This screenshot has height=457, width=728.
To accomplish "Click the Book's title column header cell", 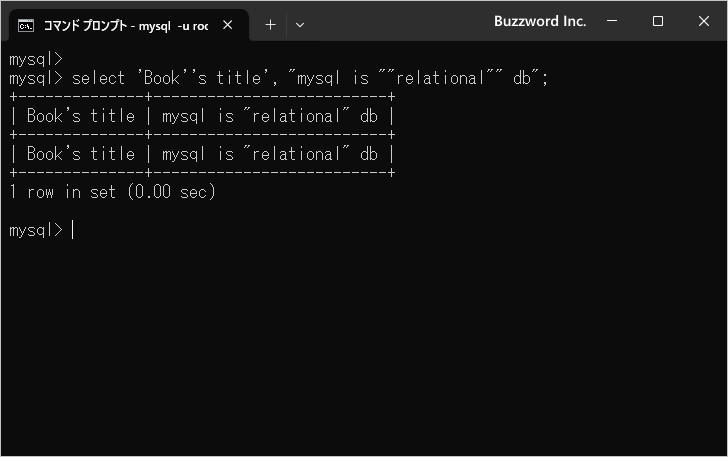I will pyautogui.click(x=80, y=116).
